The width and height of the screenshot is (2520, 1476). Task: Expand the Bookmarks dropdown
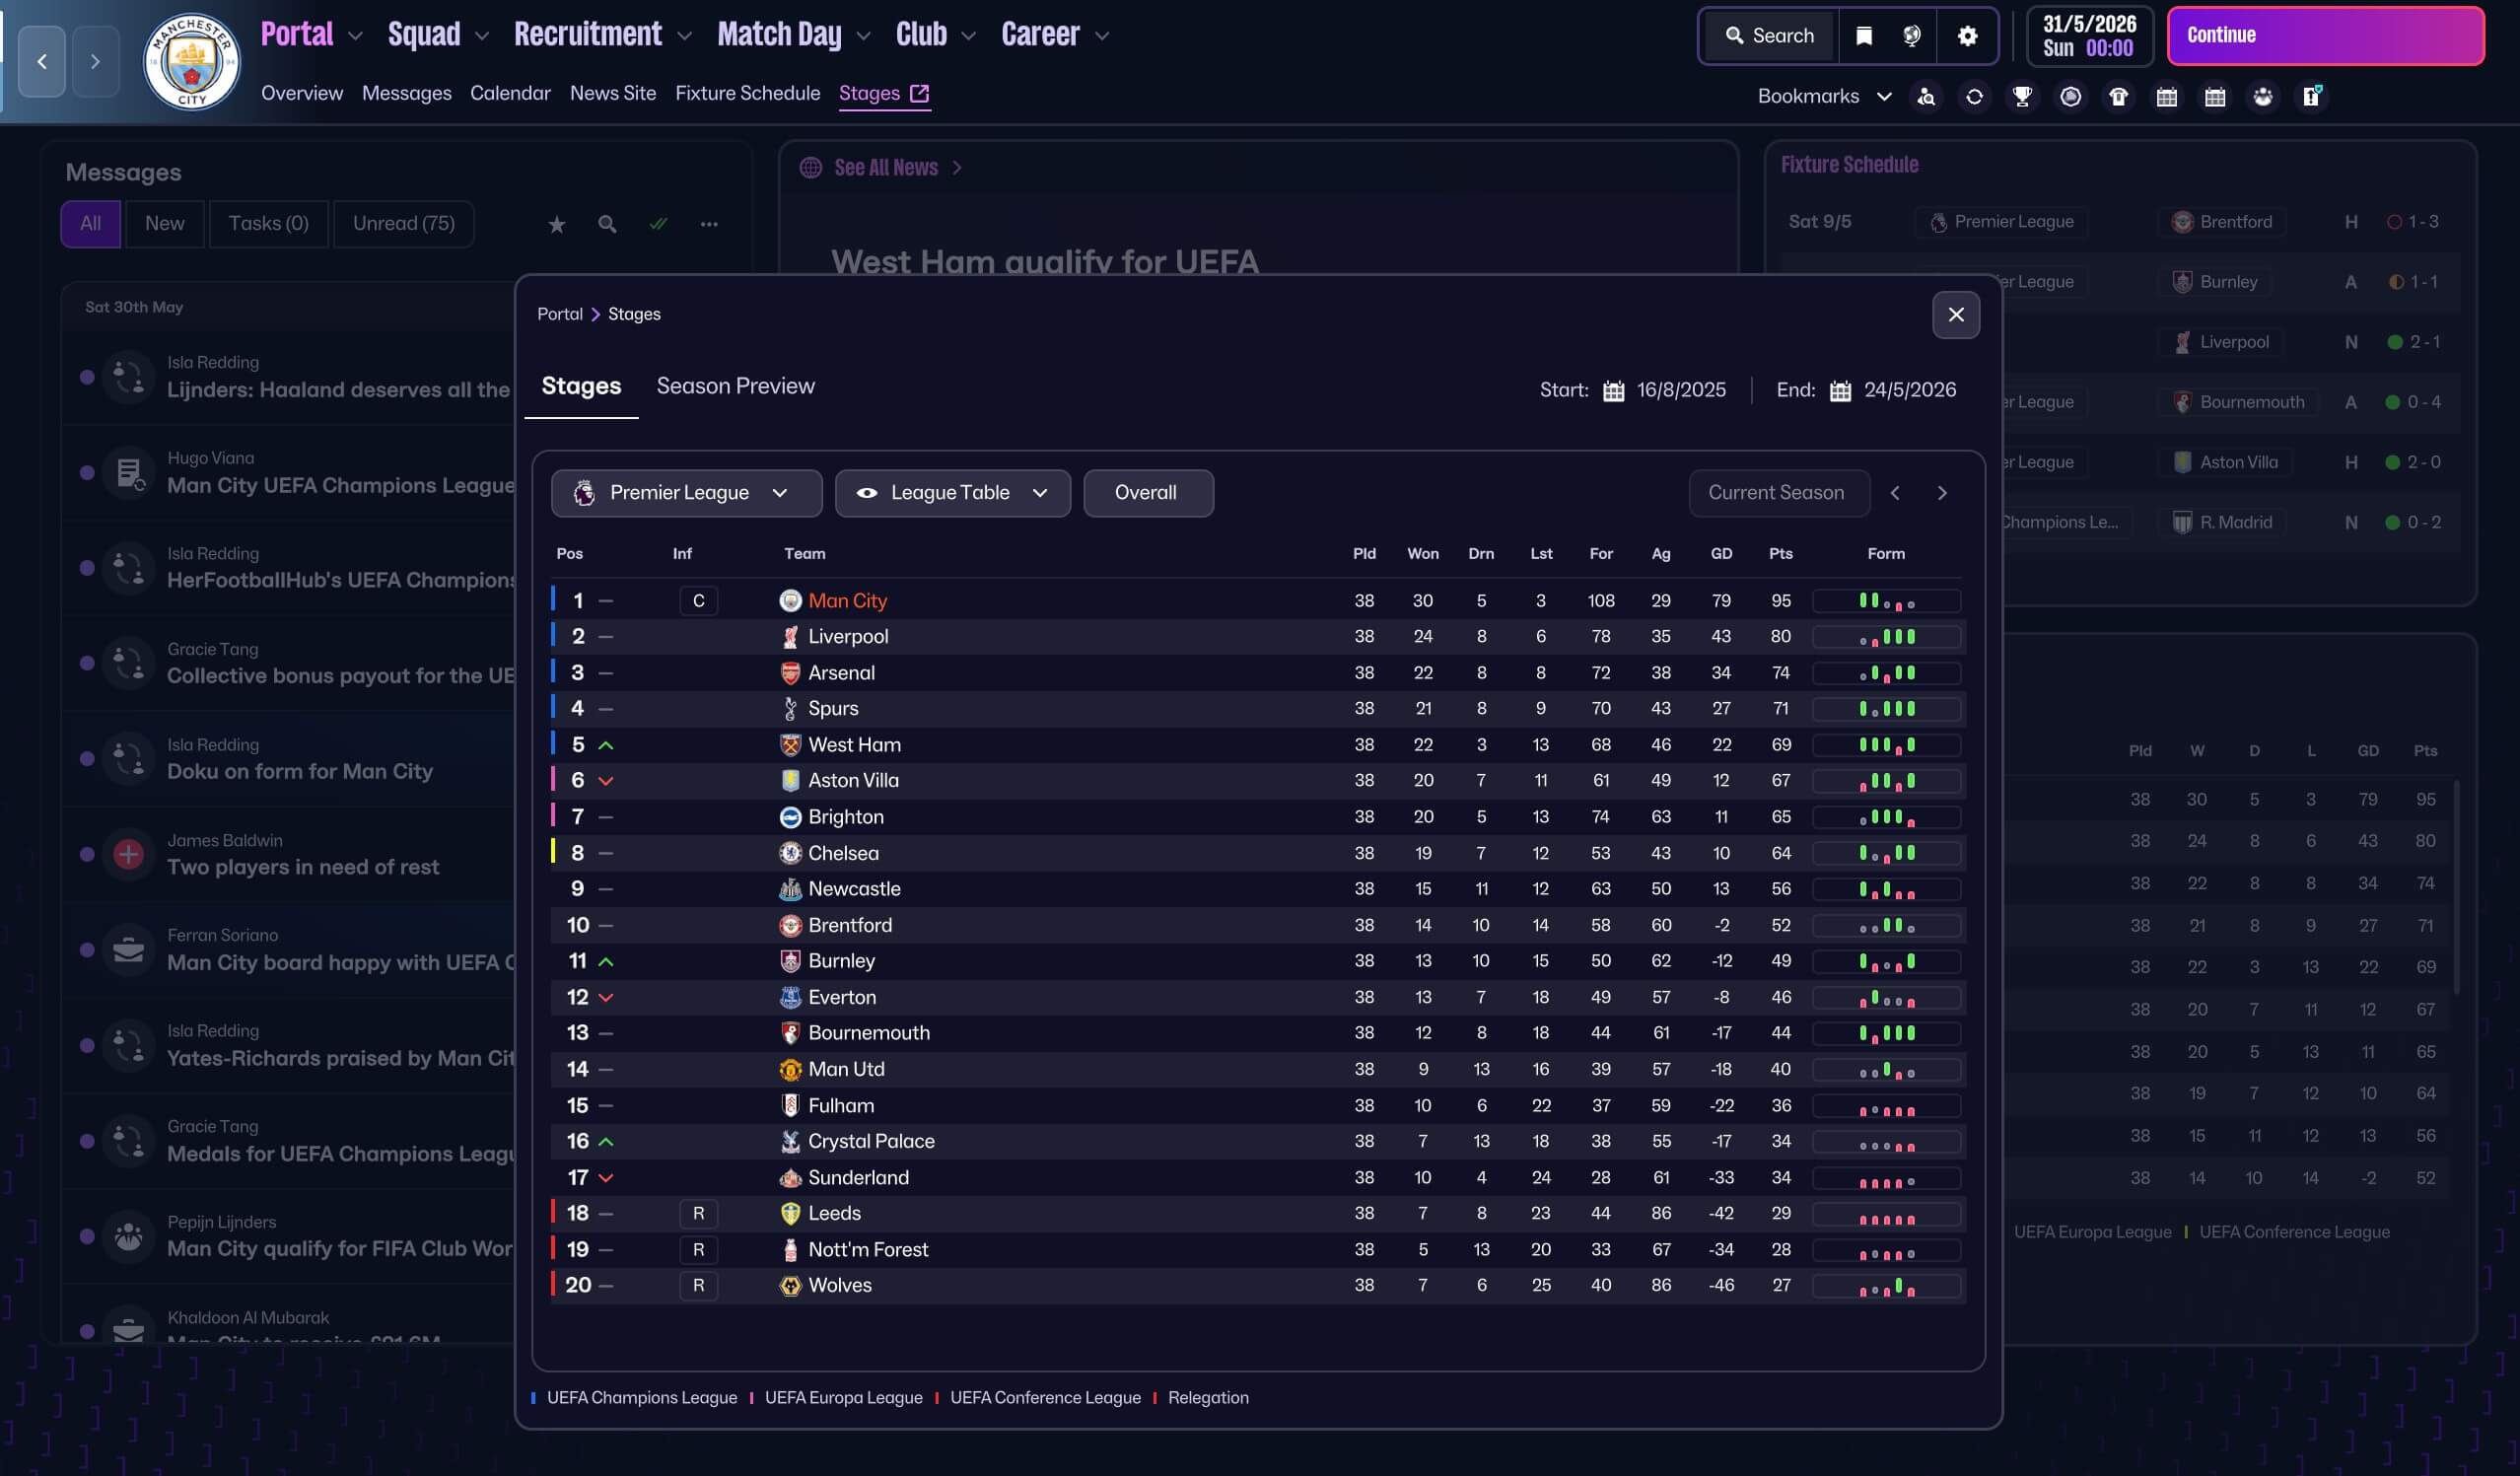coord(1824,96)
